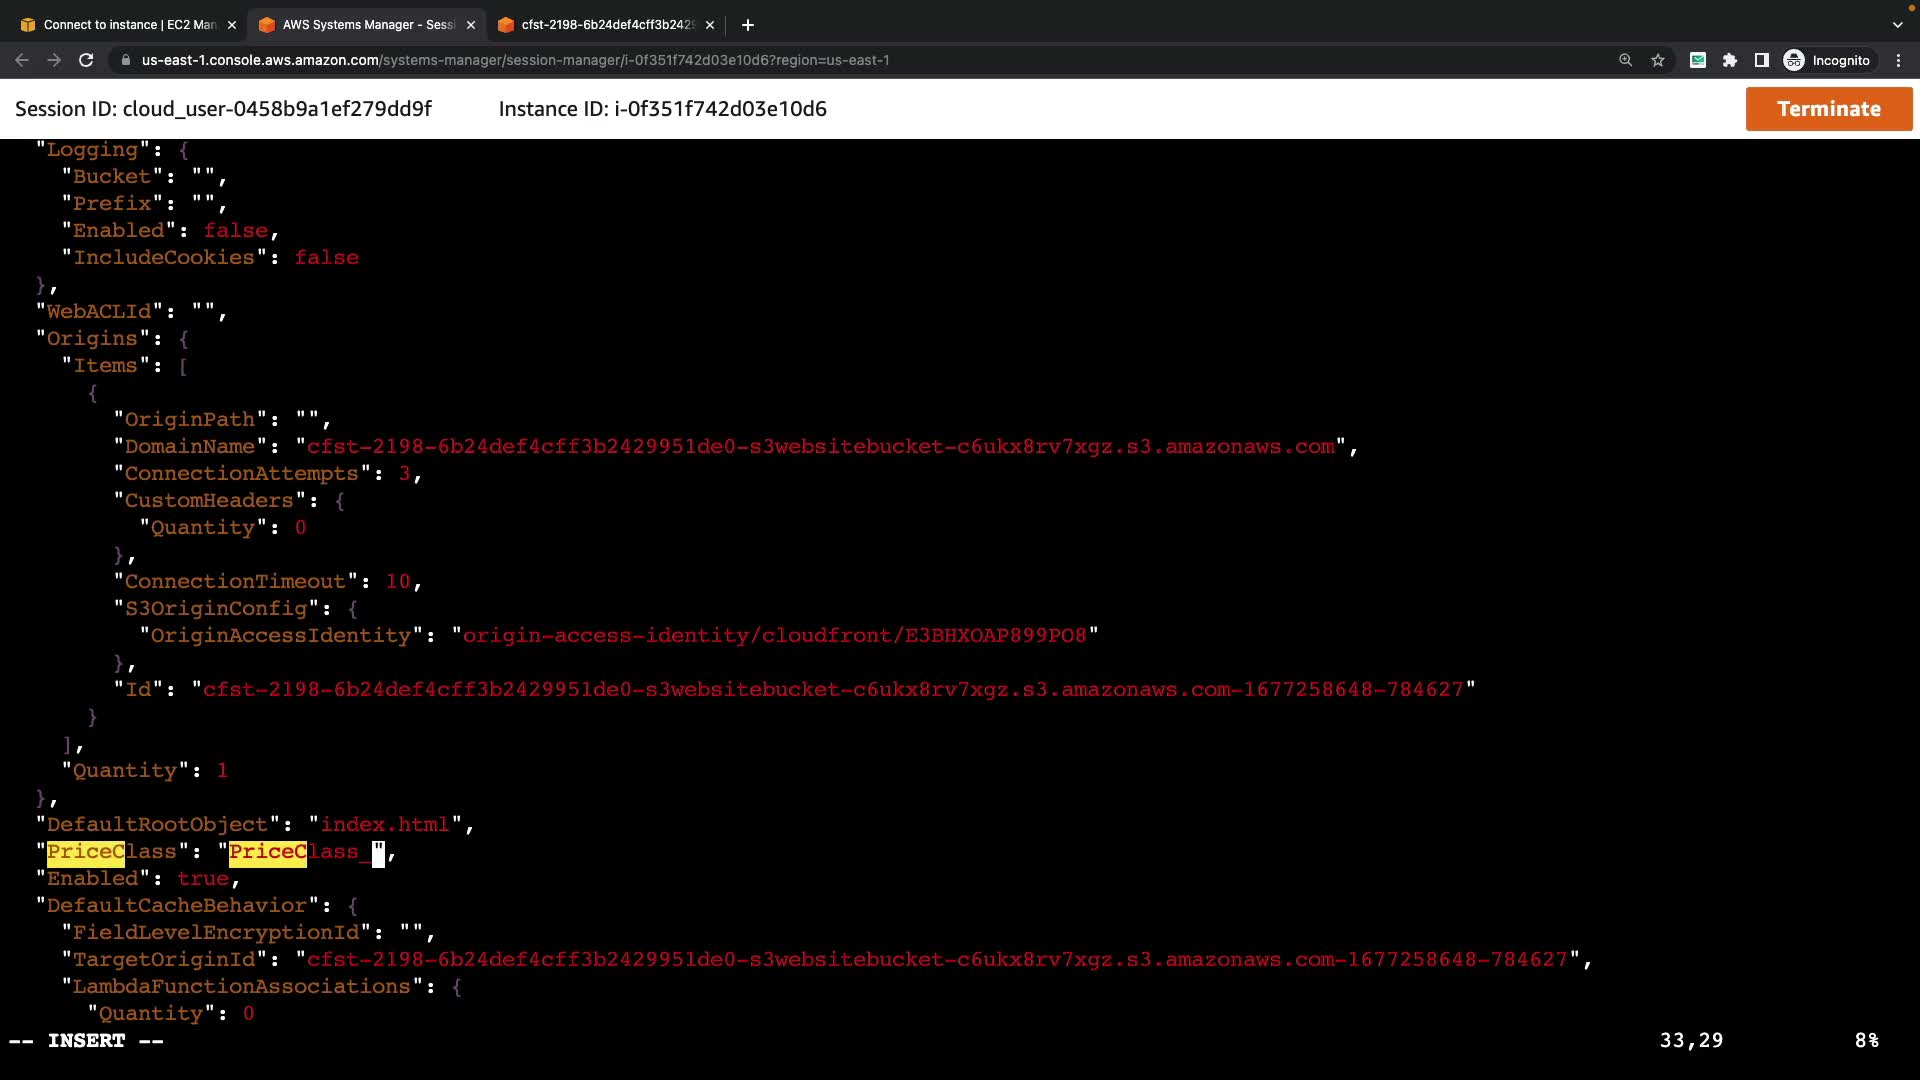Toggle the browser side panel icon
Screen dimensions: 1920x1080
coord(1762,60)
